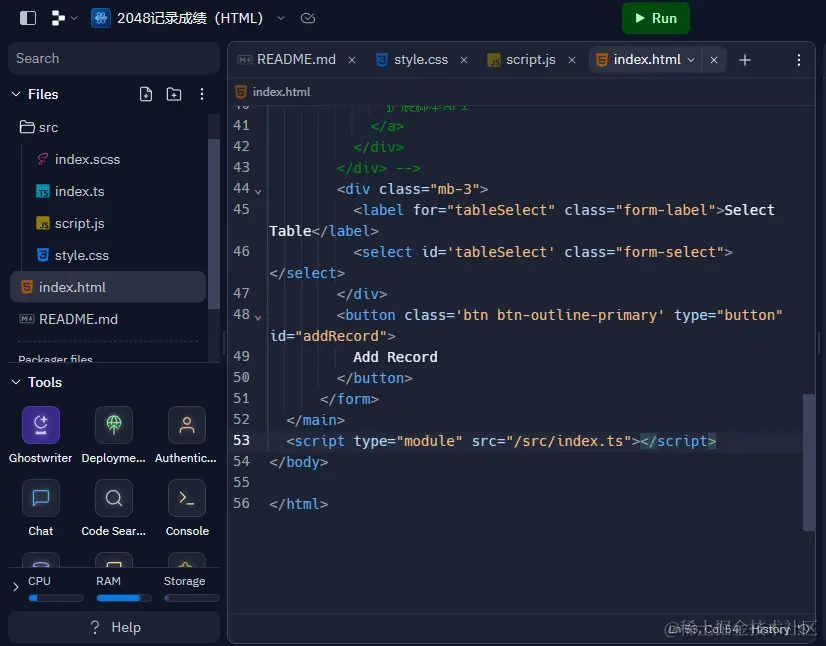Fold code at line 48
Image resolution: width=826 pixels, height=646 pixels.
click(258, 318)
